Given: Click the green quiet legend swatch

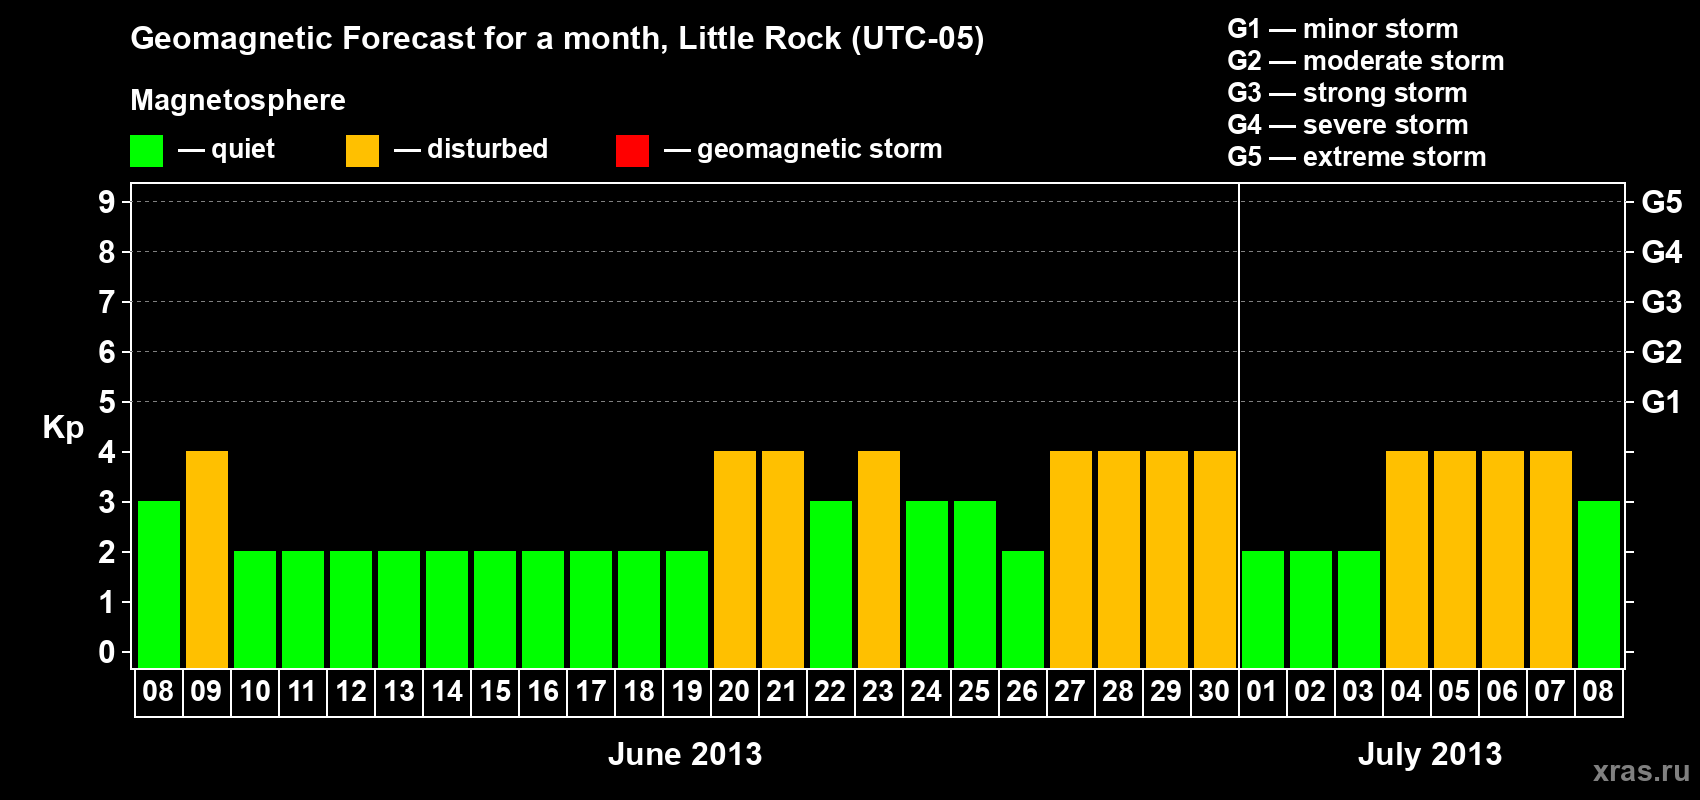Looking at the screenshot, I should [146, 151].
